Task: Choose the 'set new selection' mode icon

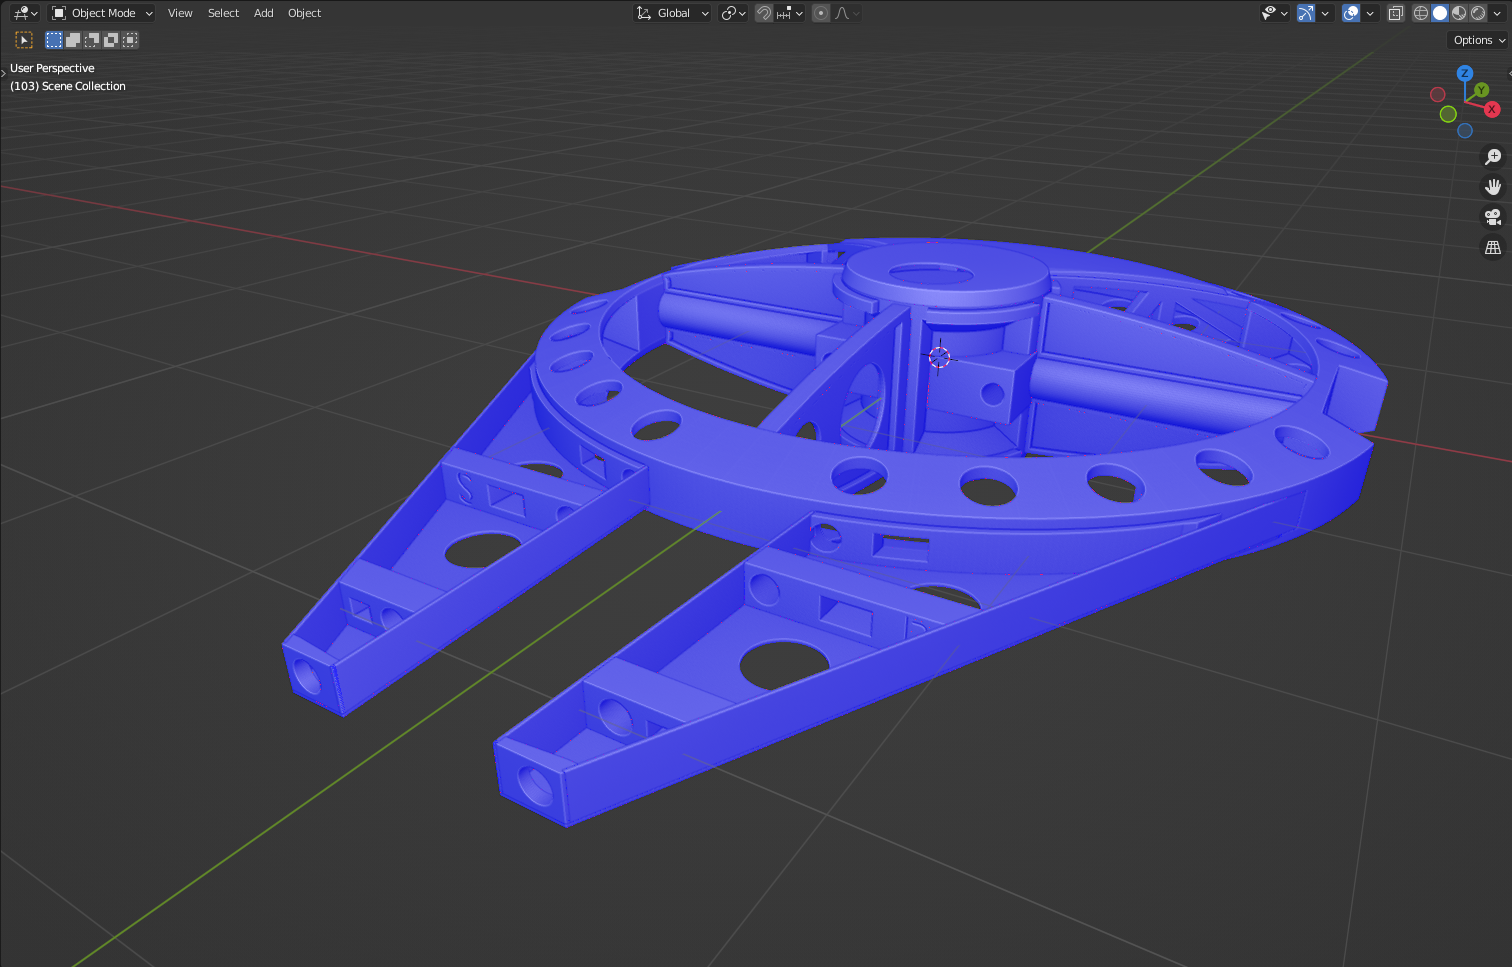Action: coord(54,40)
